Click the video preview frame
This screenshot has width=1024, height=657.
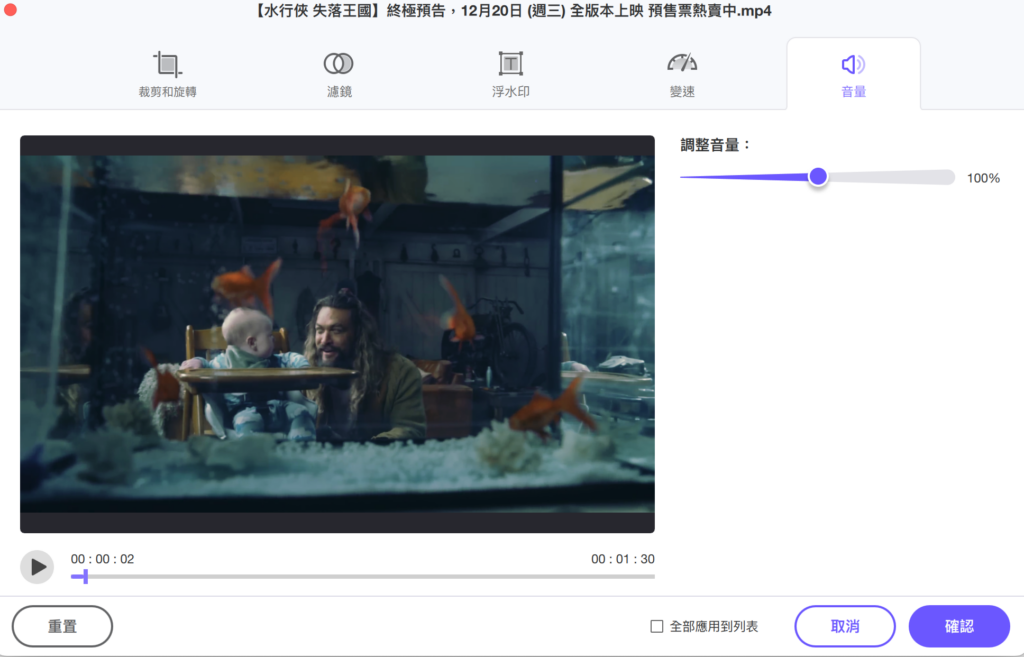tap(337, 334)
